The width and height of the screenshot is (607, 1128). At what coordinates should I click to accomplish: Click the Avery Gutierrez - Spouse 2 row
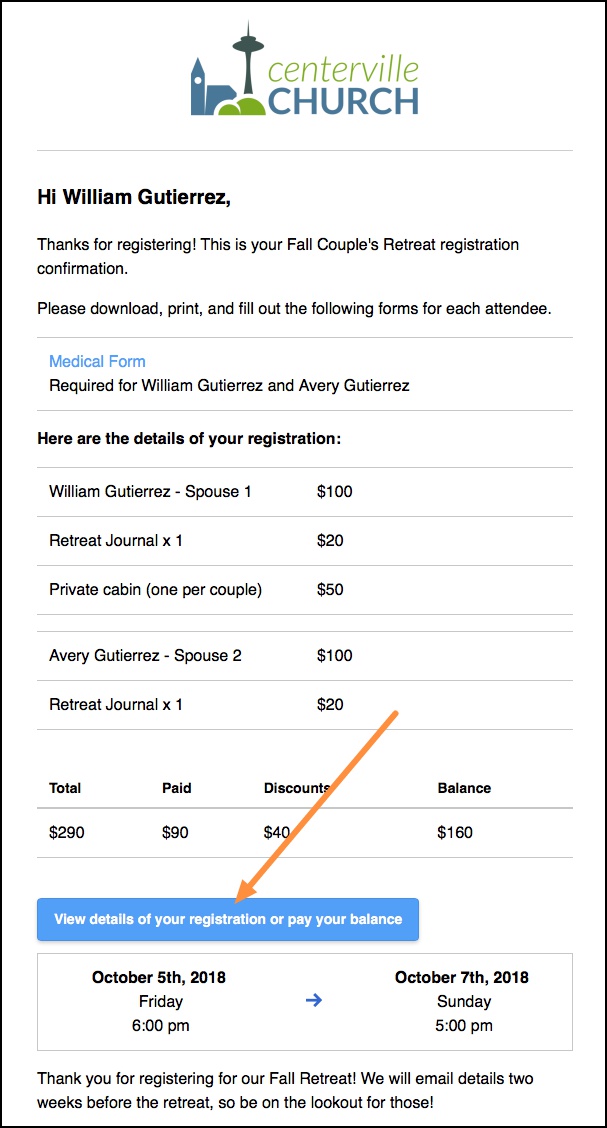304,656
